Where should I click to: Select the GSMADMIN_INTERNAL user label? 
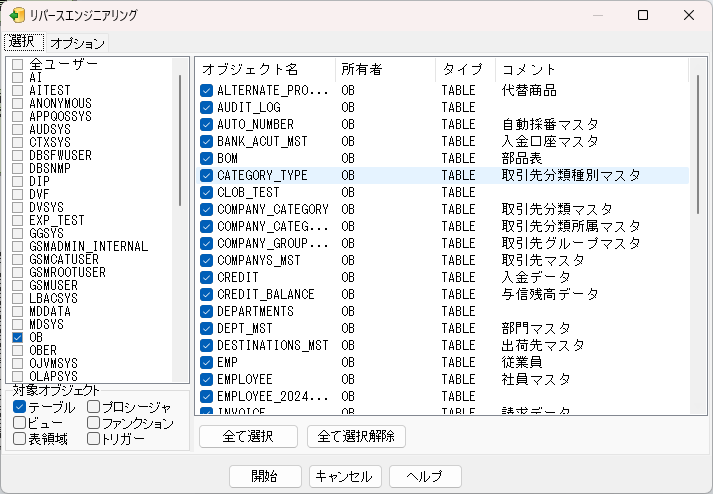tap(89, 246)
